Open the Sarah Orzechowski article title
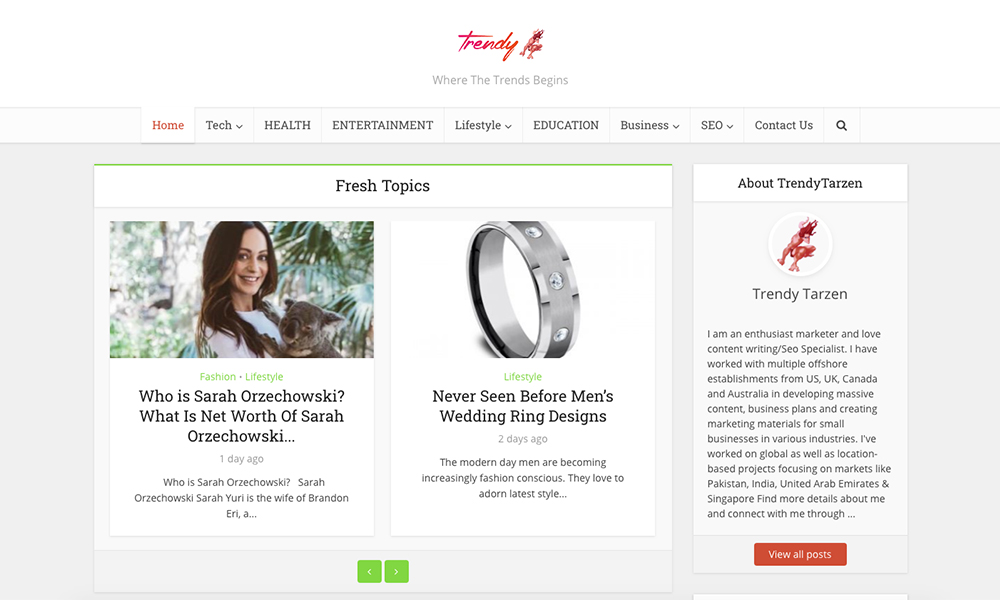 [242, 416]
